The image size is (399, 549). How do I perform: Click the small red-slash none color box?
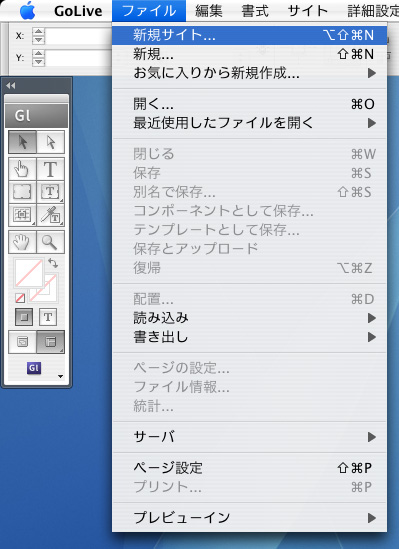click(x=20, y=298)
